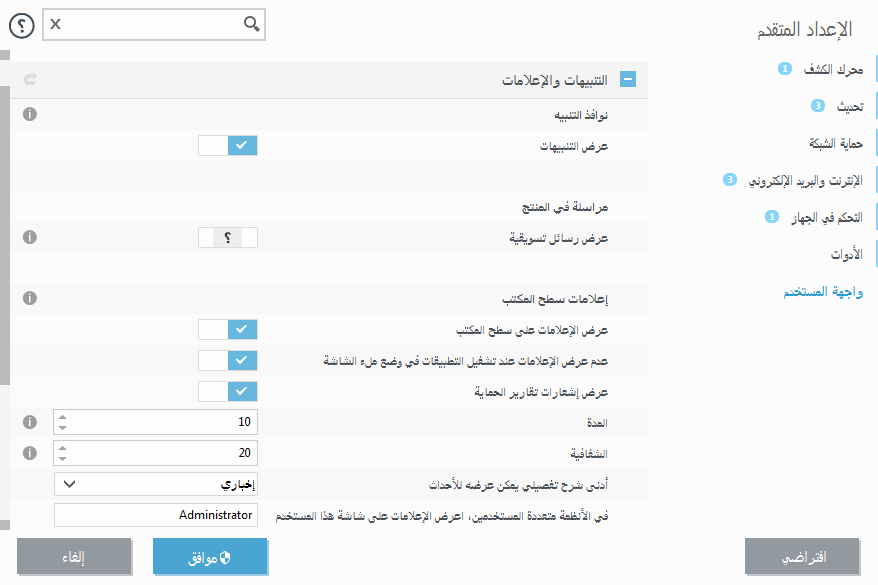878x585 pixels.
Task: Click the revert icon above the notifications section
Action: [29, 81]
